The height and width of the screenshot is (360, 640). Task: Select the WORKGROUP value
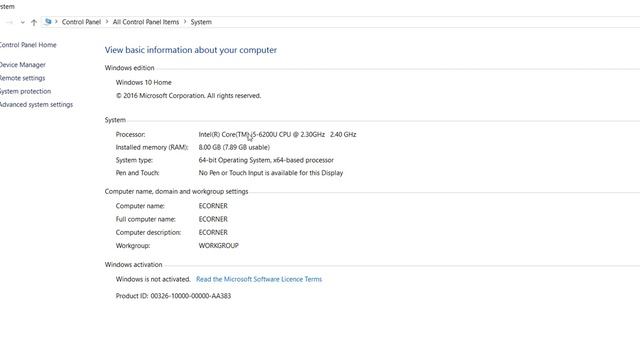pyautogui.click(x=219, y=246)
